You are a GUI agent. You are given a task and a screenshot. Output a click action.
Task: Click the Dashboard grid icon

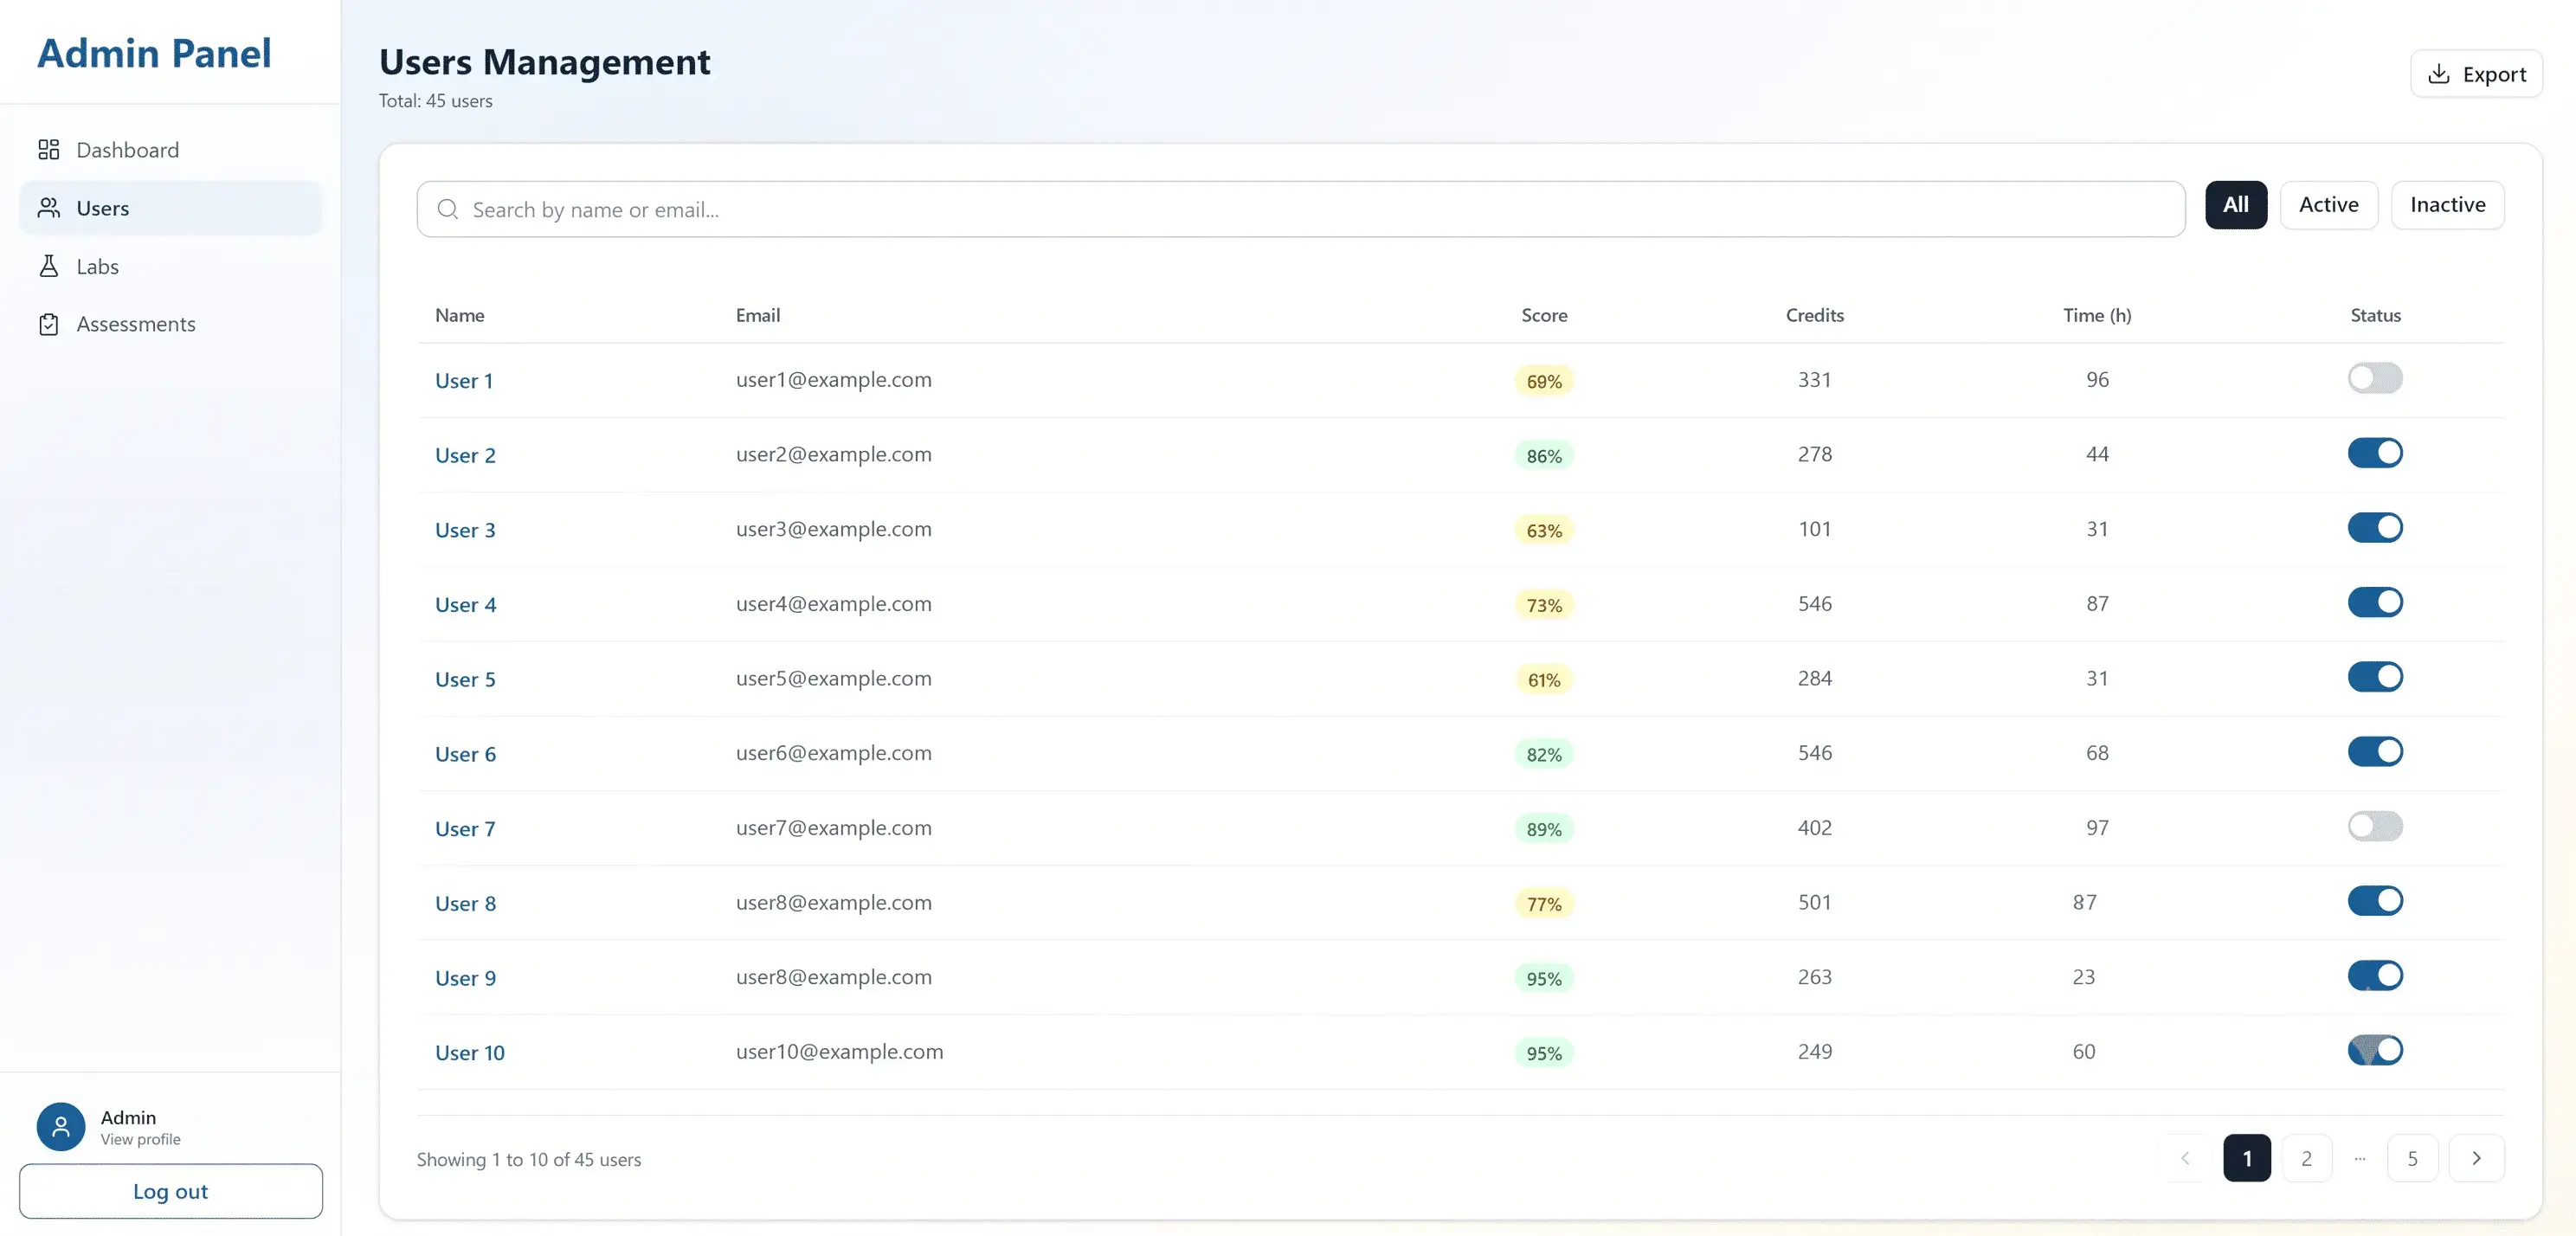pyautogui.click(x=48, y=150)
